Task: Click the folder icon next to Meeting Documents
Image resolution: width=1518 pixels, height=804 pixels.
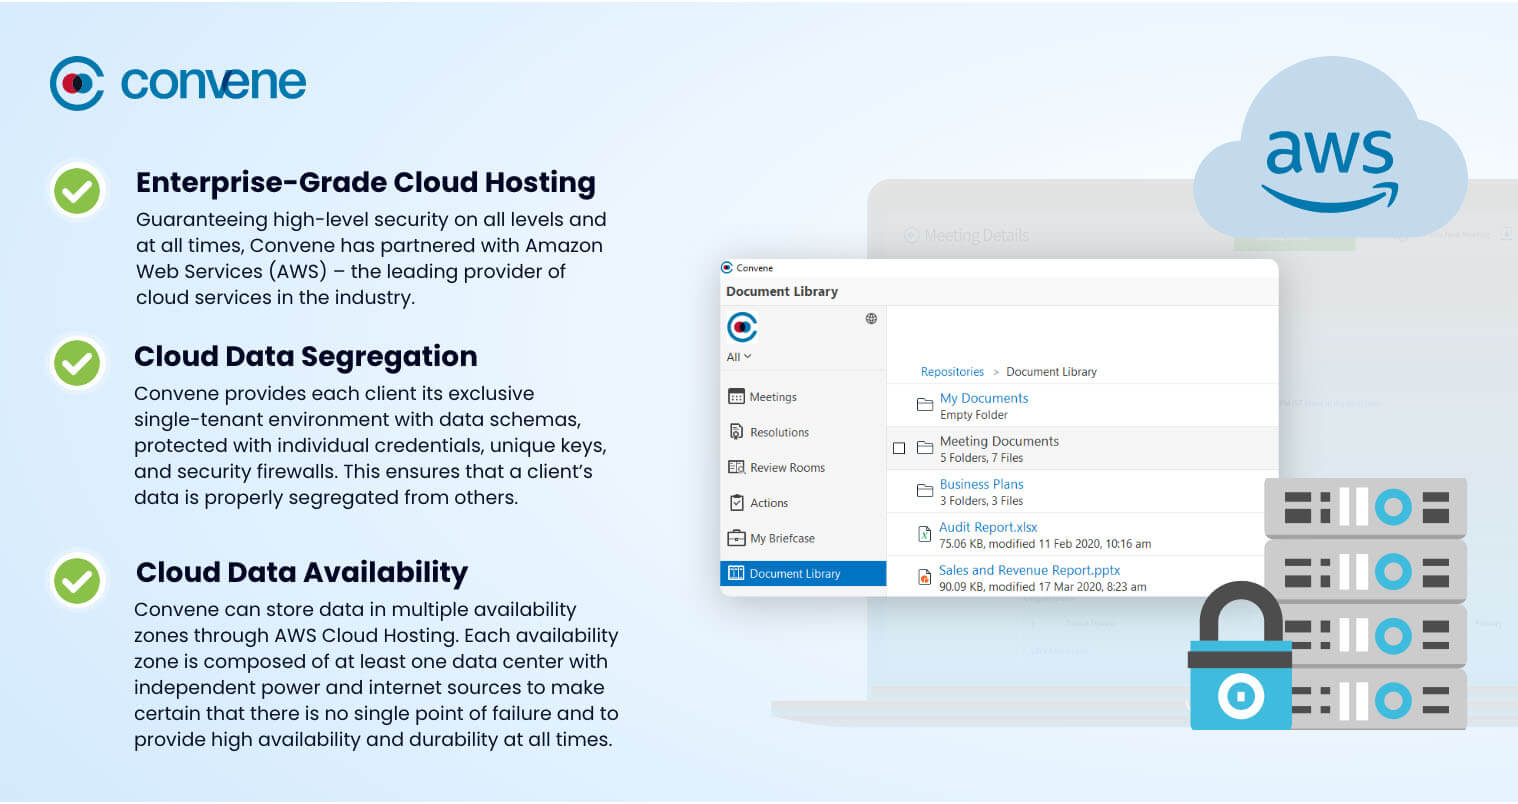Action: click(x=924, y=447)
